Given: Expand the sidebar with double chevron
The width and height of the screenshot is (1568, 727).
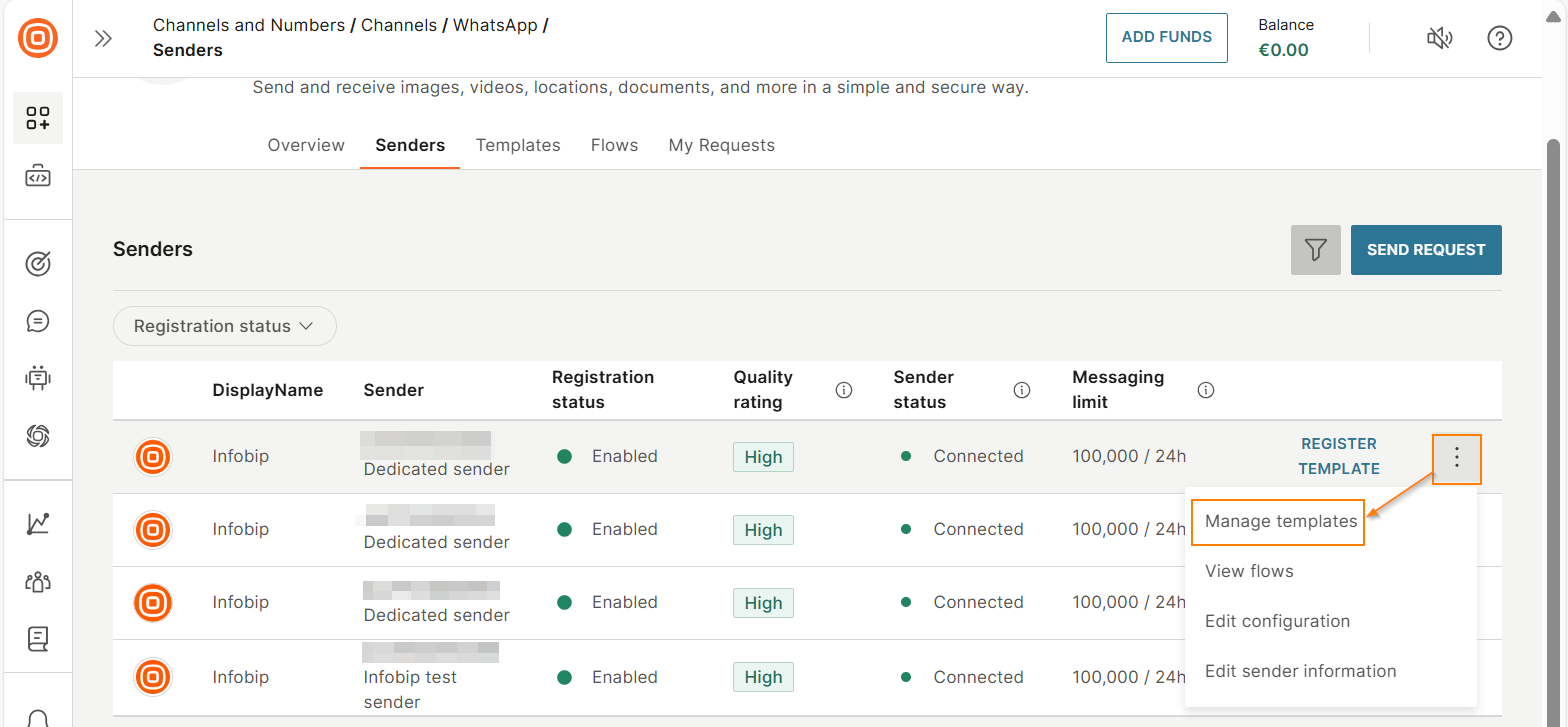Looking at the screenshot, I should [103, 39].
